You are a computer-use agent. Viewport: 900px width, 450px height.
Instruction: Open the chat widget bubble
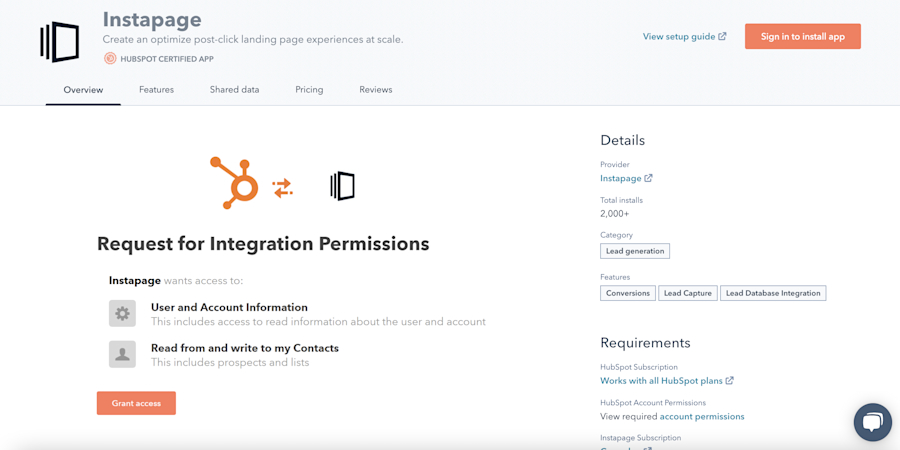coord(872,422)
